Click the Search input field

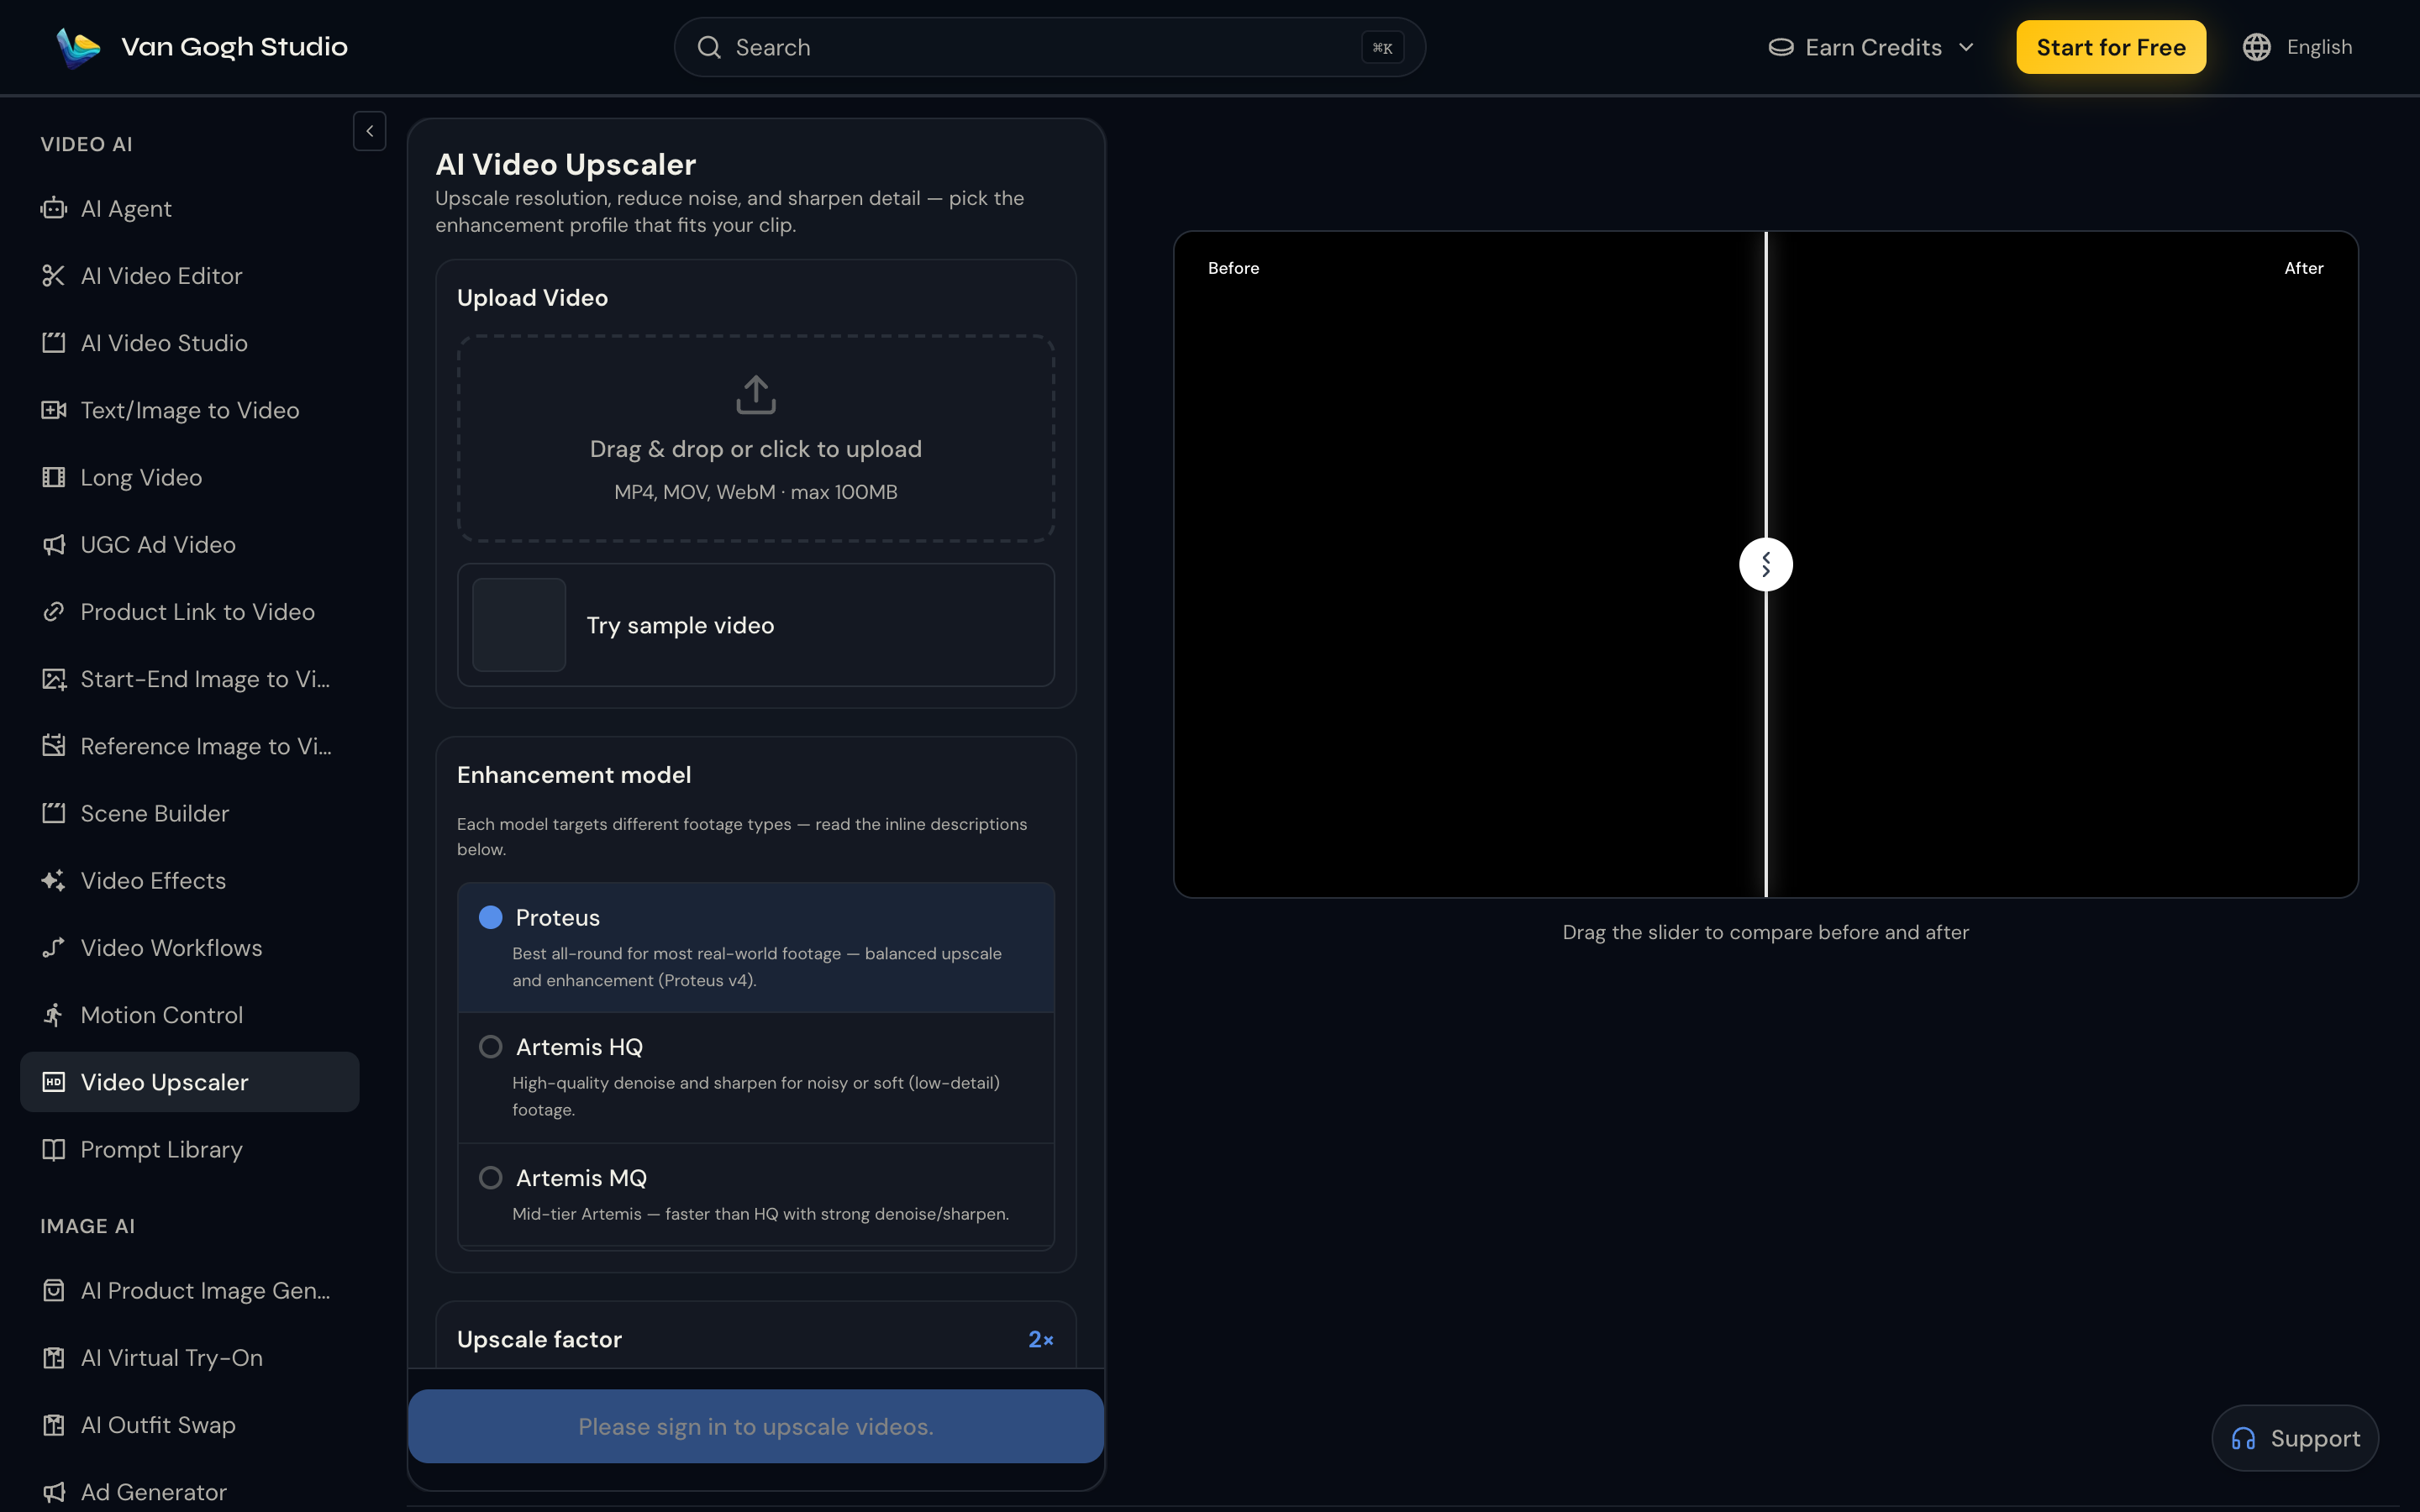pos(1050,47)
